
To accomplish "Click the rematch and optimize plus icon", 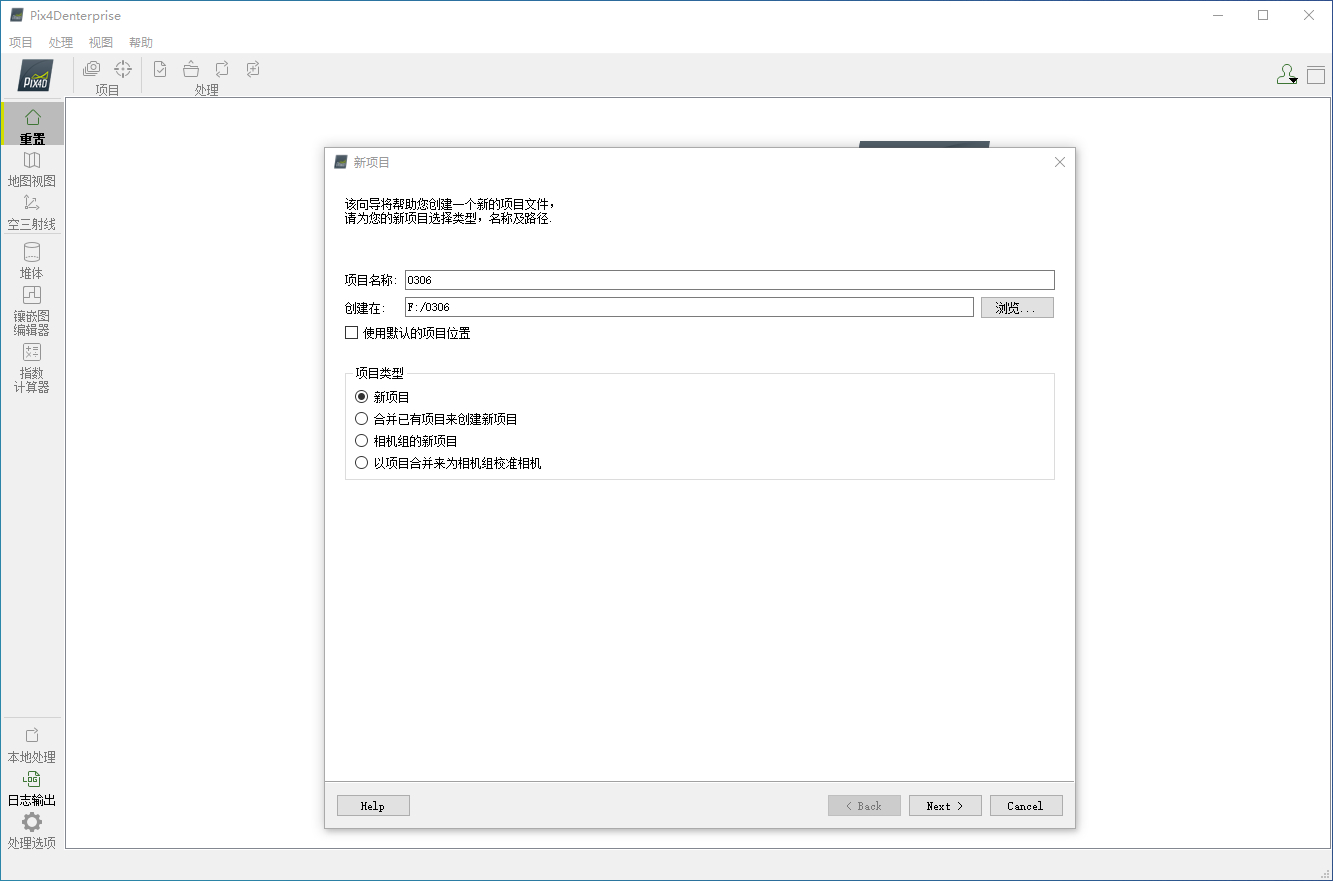I will point(253,68).
